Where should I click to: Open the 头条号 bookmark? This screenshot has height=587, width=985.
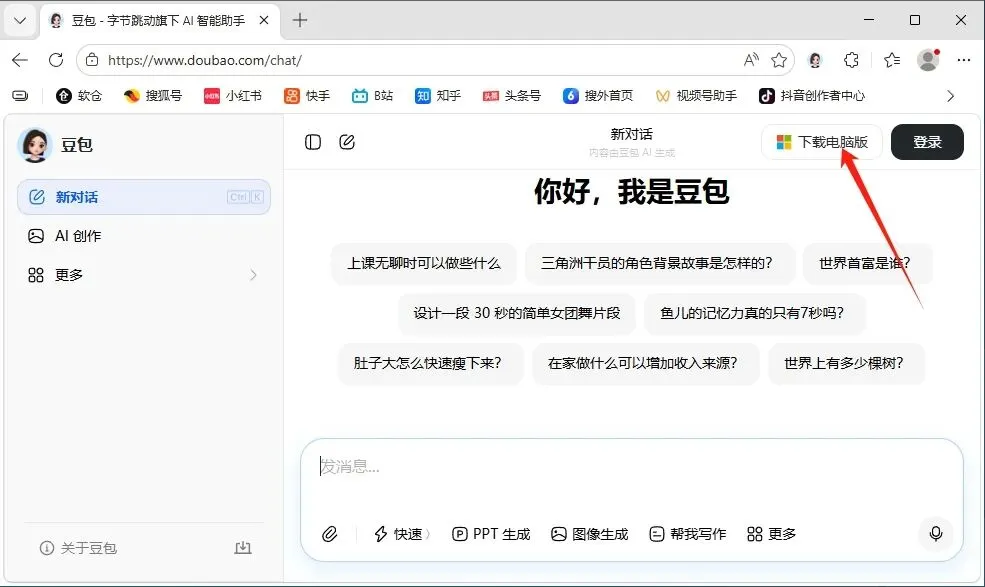(511, 96)
